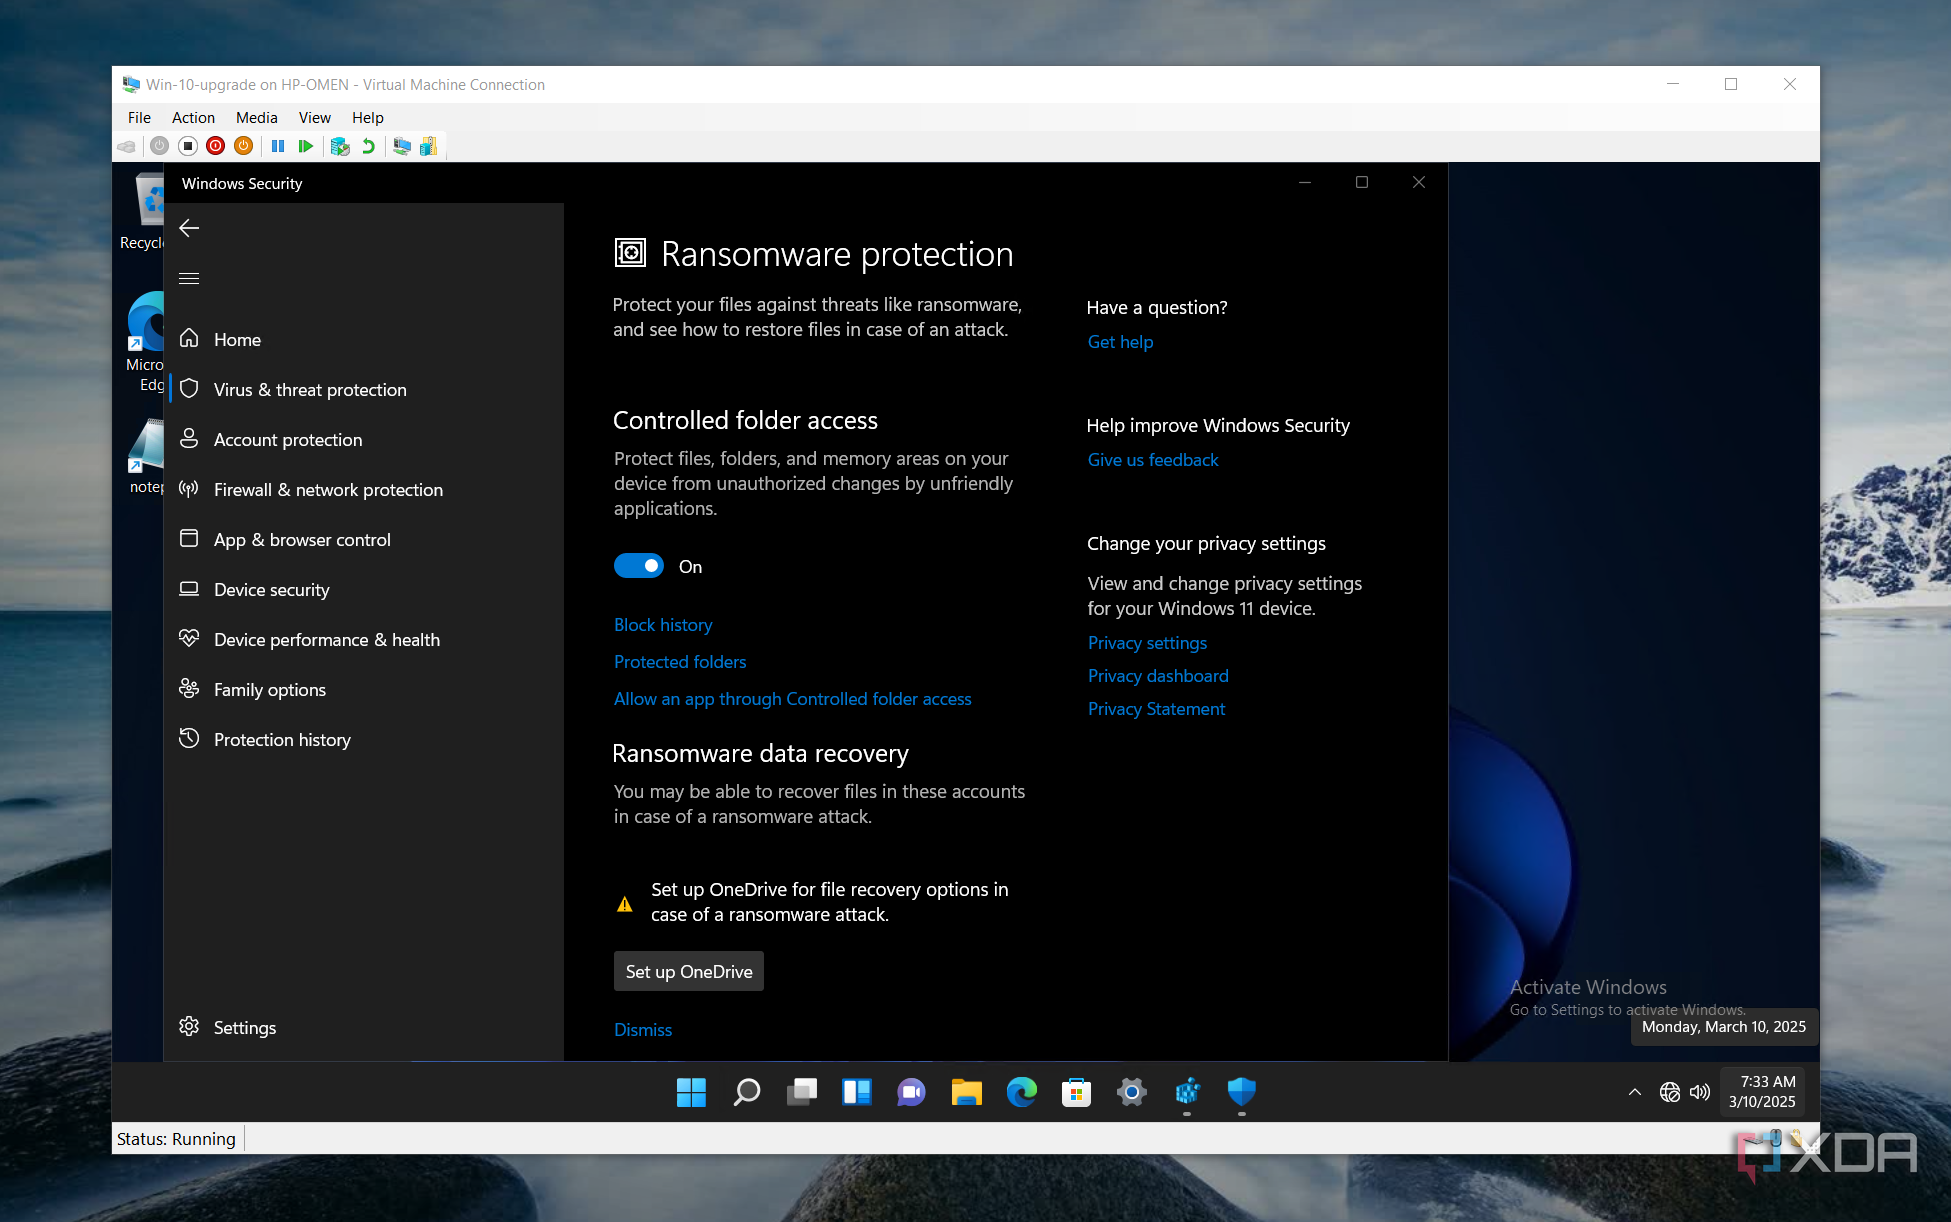Click the green Reset/Resume play icon
This screenshot has height=1222, width=1951.
306,146
